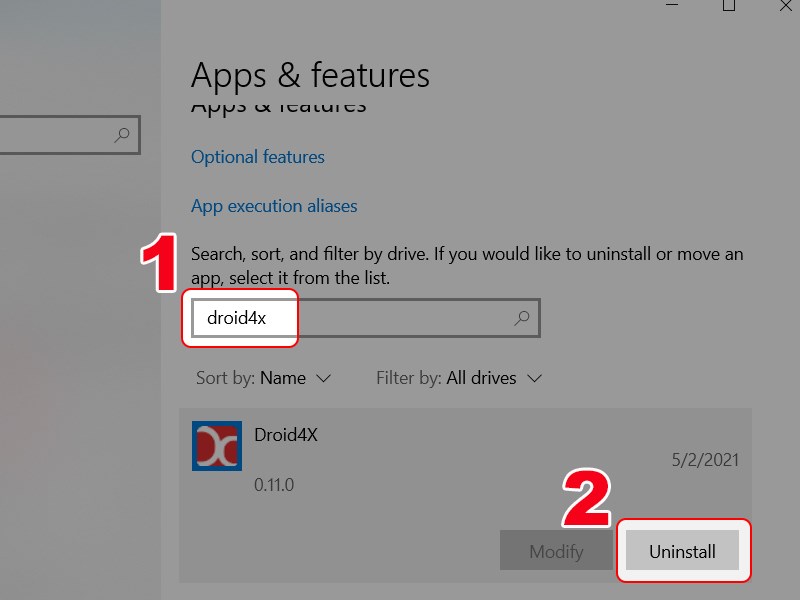Viewport: 800px width, 600px height.
Task: Click the Modify button
Action: (558, 551)
